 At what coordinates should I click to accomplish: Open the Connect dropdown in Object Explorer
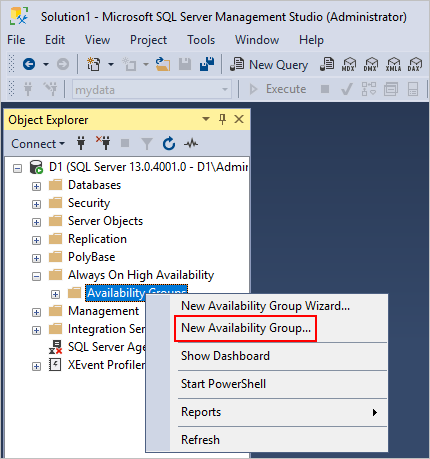38,144
